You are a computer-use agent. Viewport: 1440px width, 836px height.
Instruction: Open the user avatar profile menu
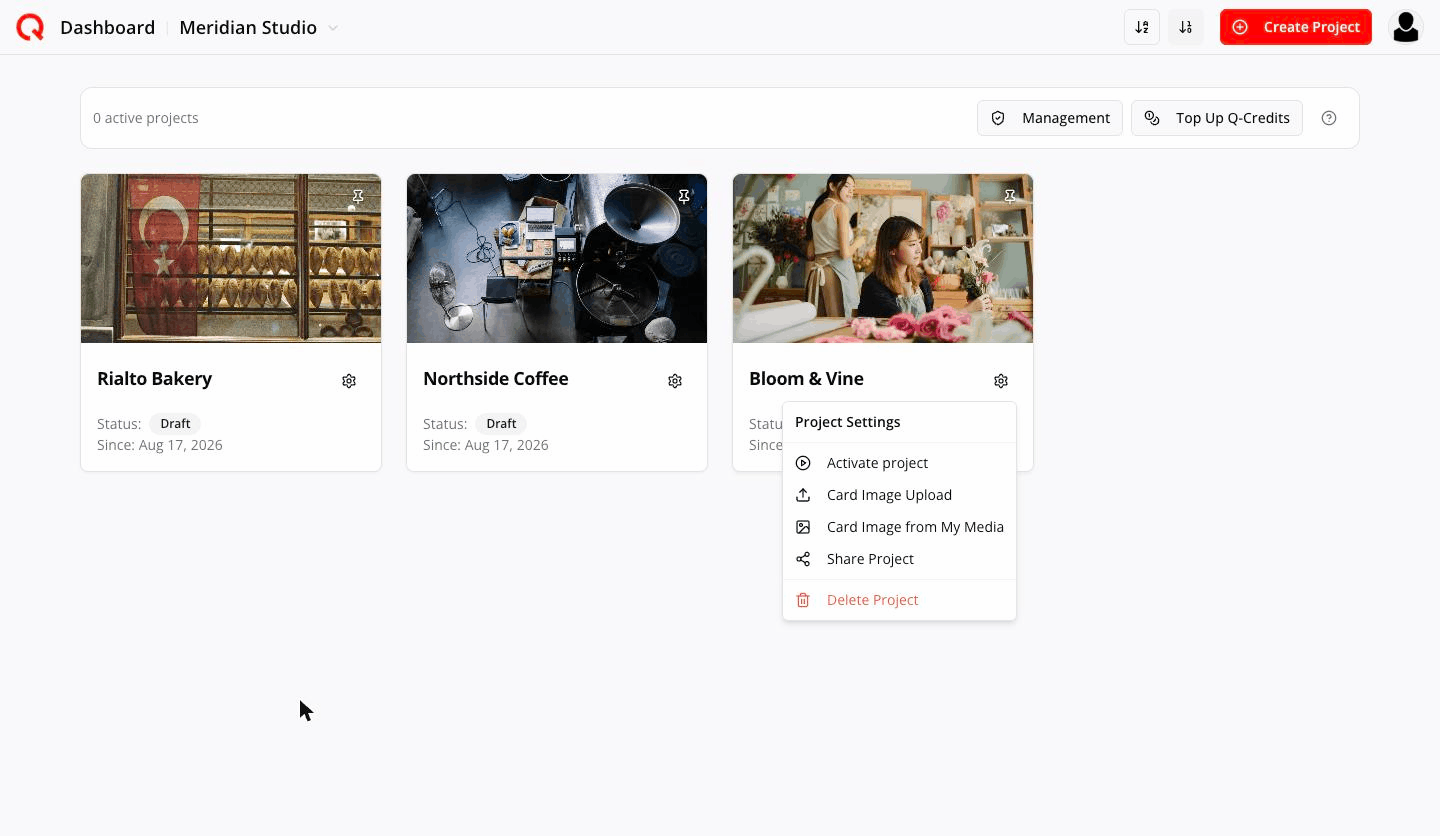coord(1406,27)
